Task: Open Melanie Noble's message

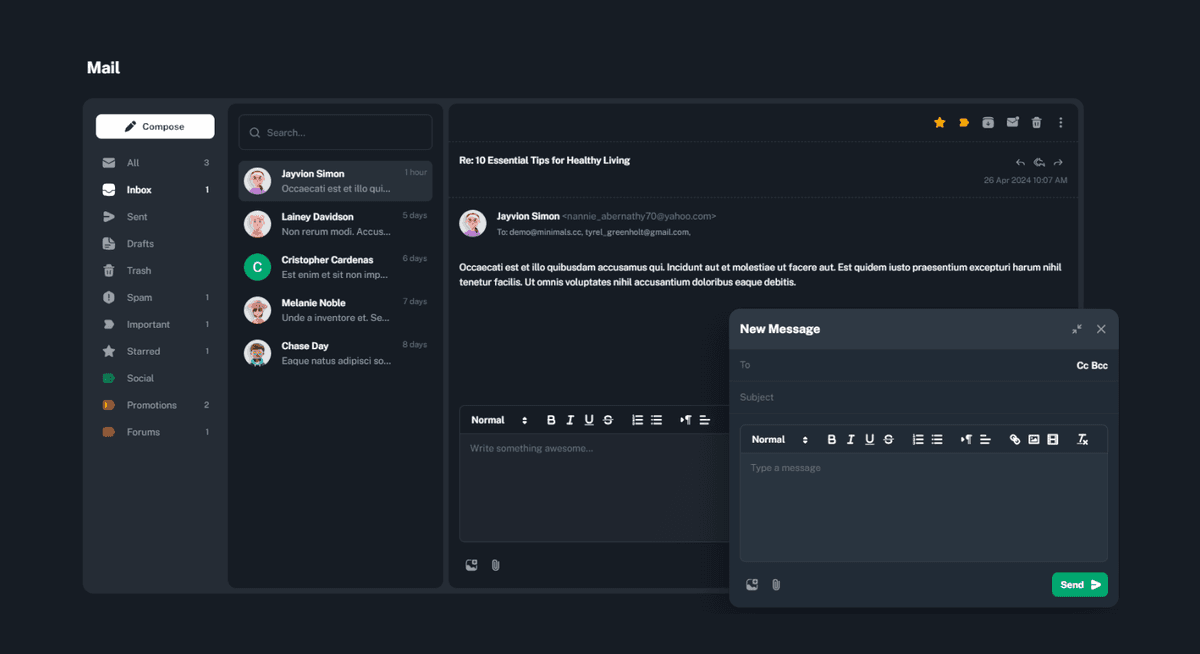Action: (335, 310)
